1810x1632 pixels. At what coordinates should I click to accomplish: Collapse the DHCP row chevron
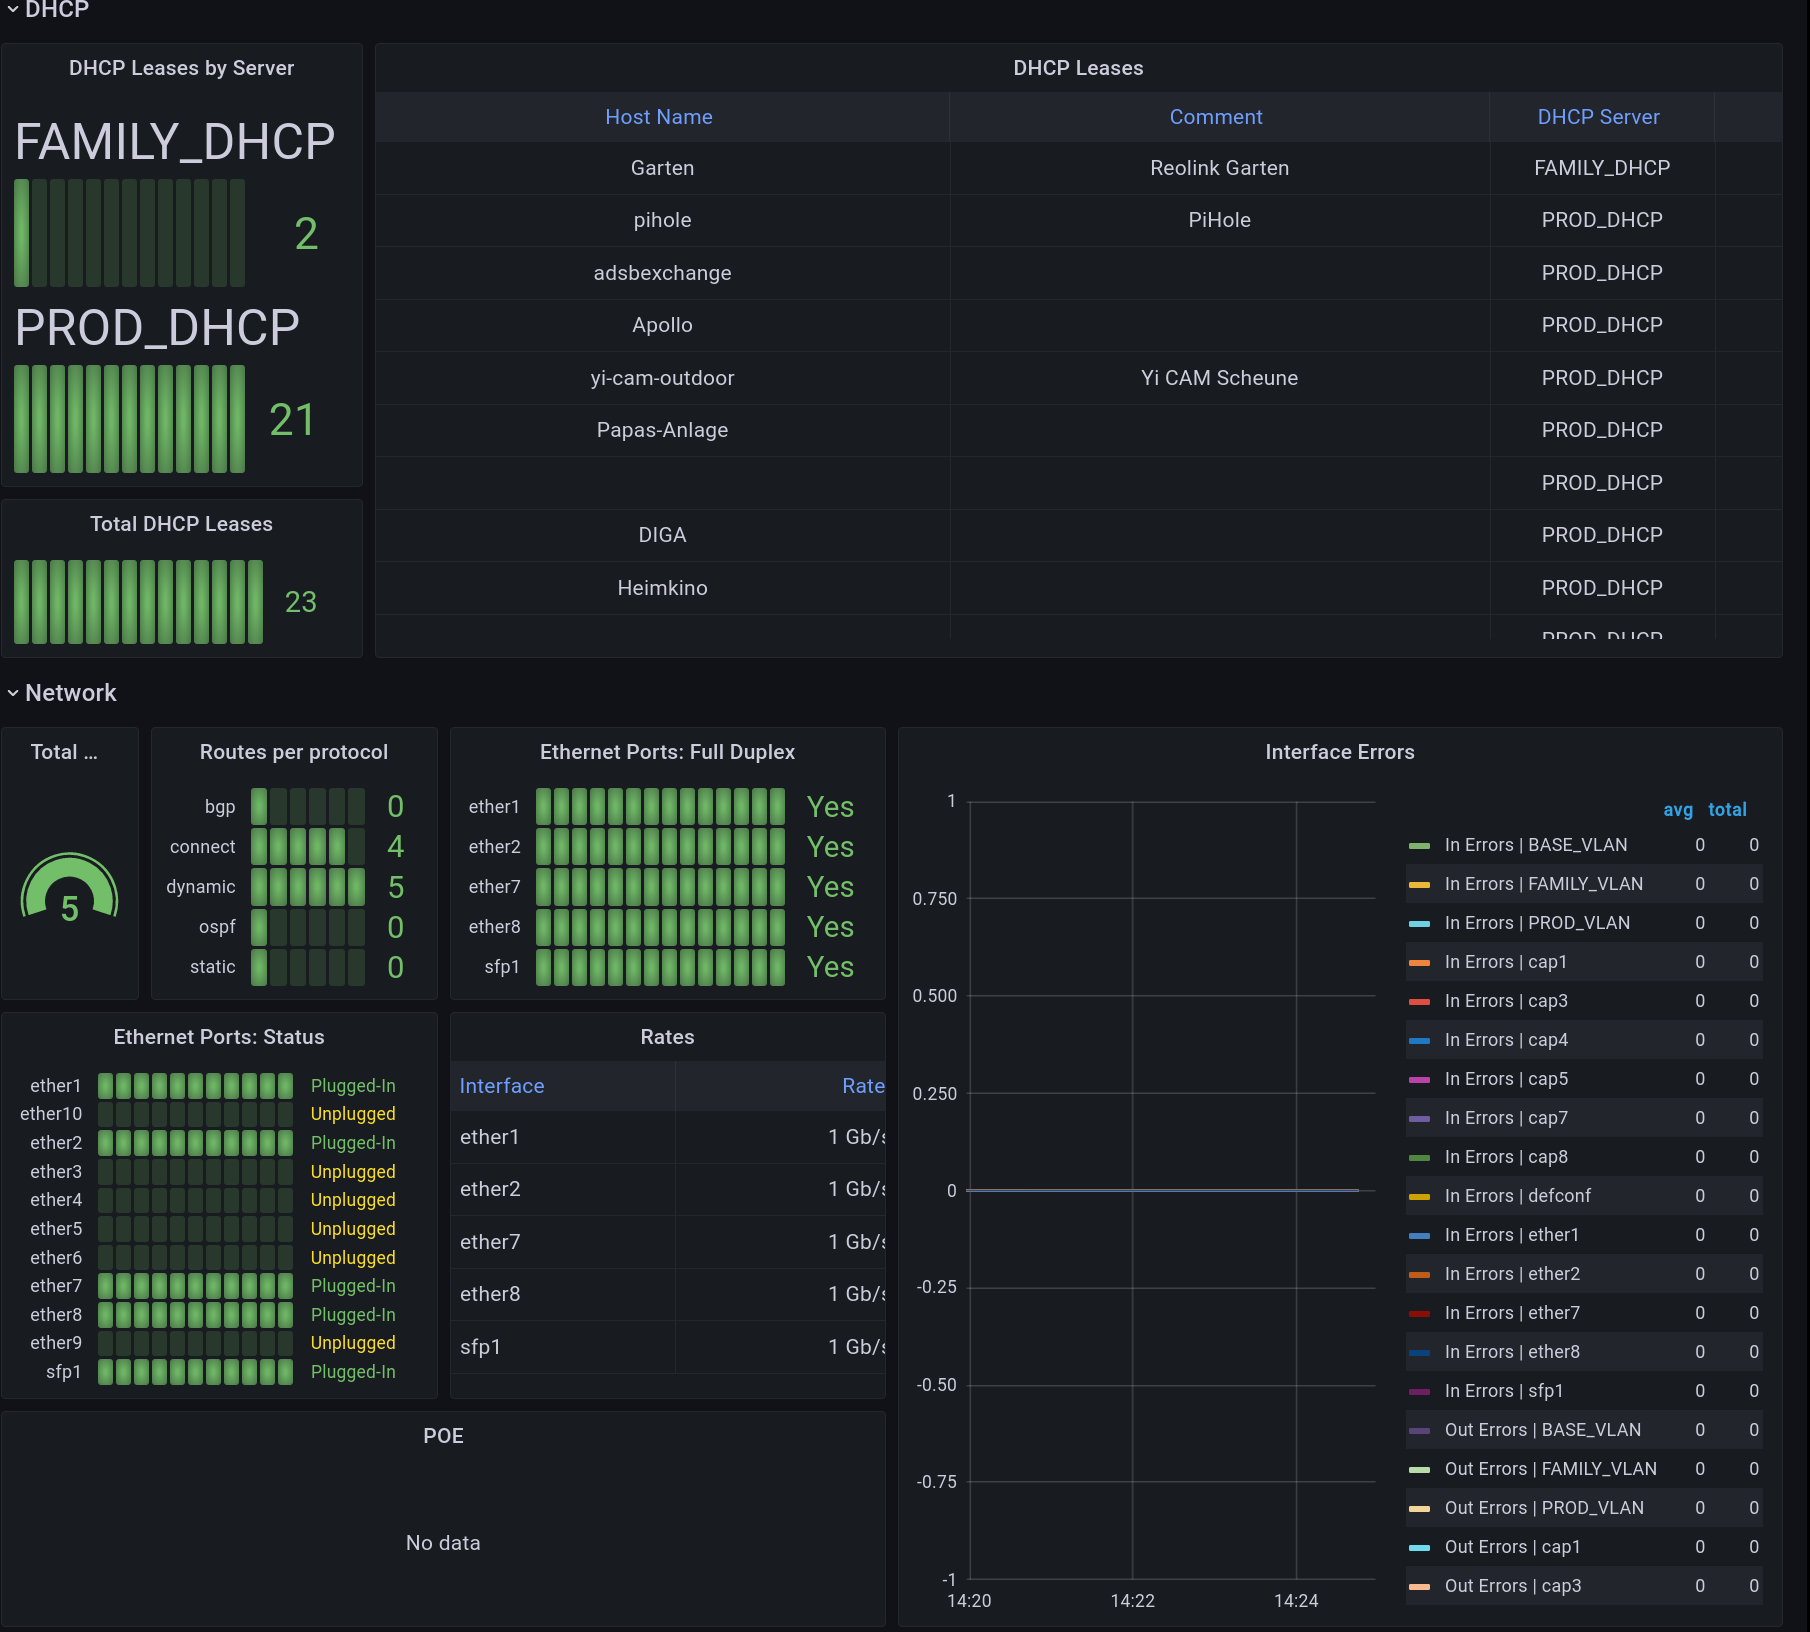click(13, 9)
